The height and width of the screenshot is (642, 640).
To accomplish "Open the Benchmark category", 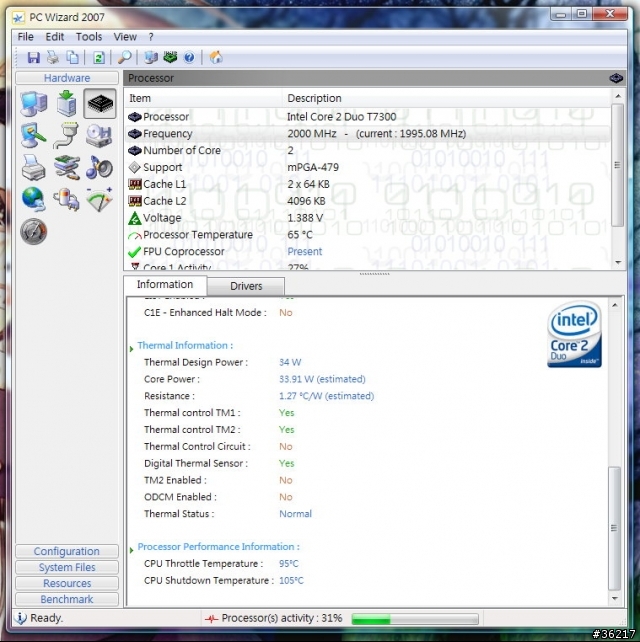I will (x=67, y=599).
